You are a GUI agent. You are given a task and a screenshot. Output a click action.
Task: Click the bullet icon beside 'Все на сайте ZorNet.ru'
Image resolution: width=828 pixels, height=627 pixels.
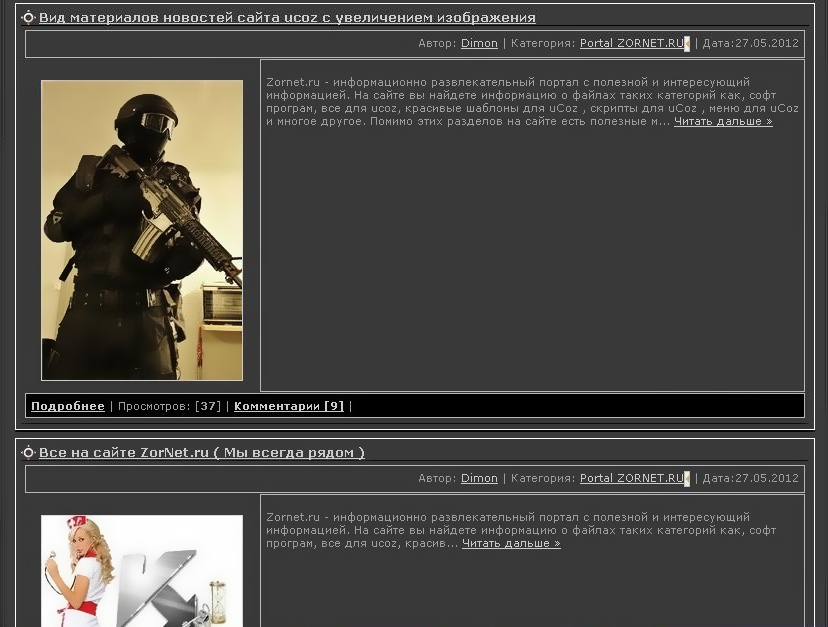click(29, 453)
